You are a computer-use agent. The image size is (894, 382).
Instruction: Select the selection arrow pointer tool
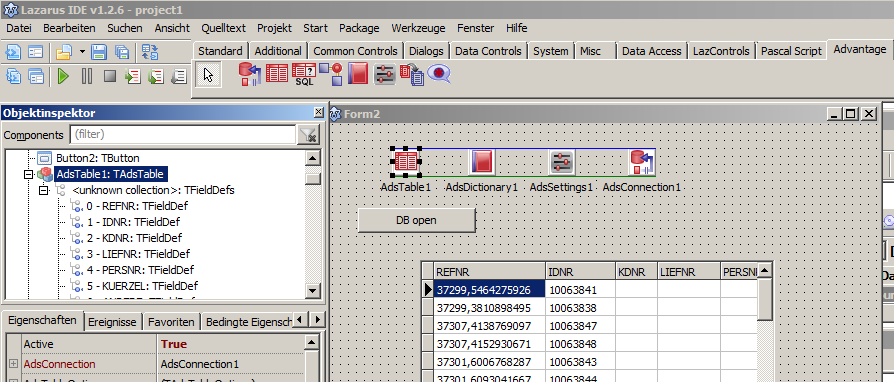[208, 75]
